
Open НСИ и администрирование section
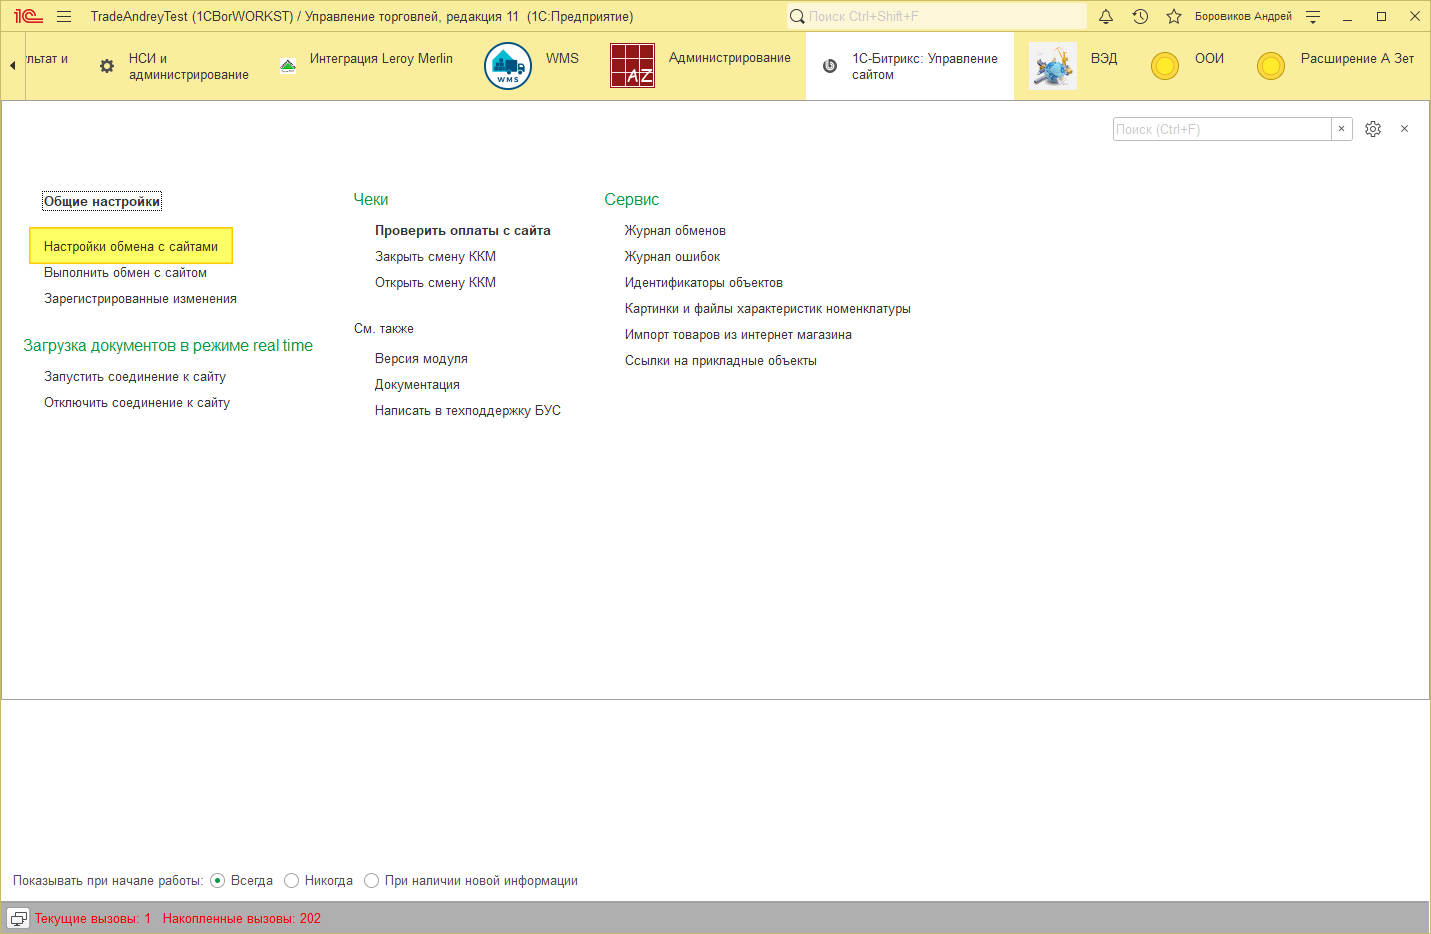[x=188, y=66]
